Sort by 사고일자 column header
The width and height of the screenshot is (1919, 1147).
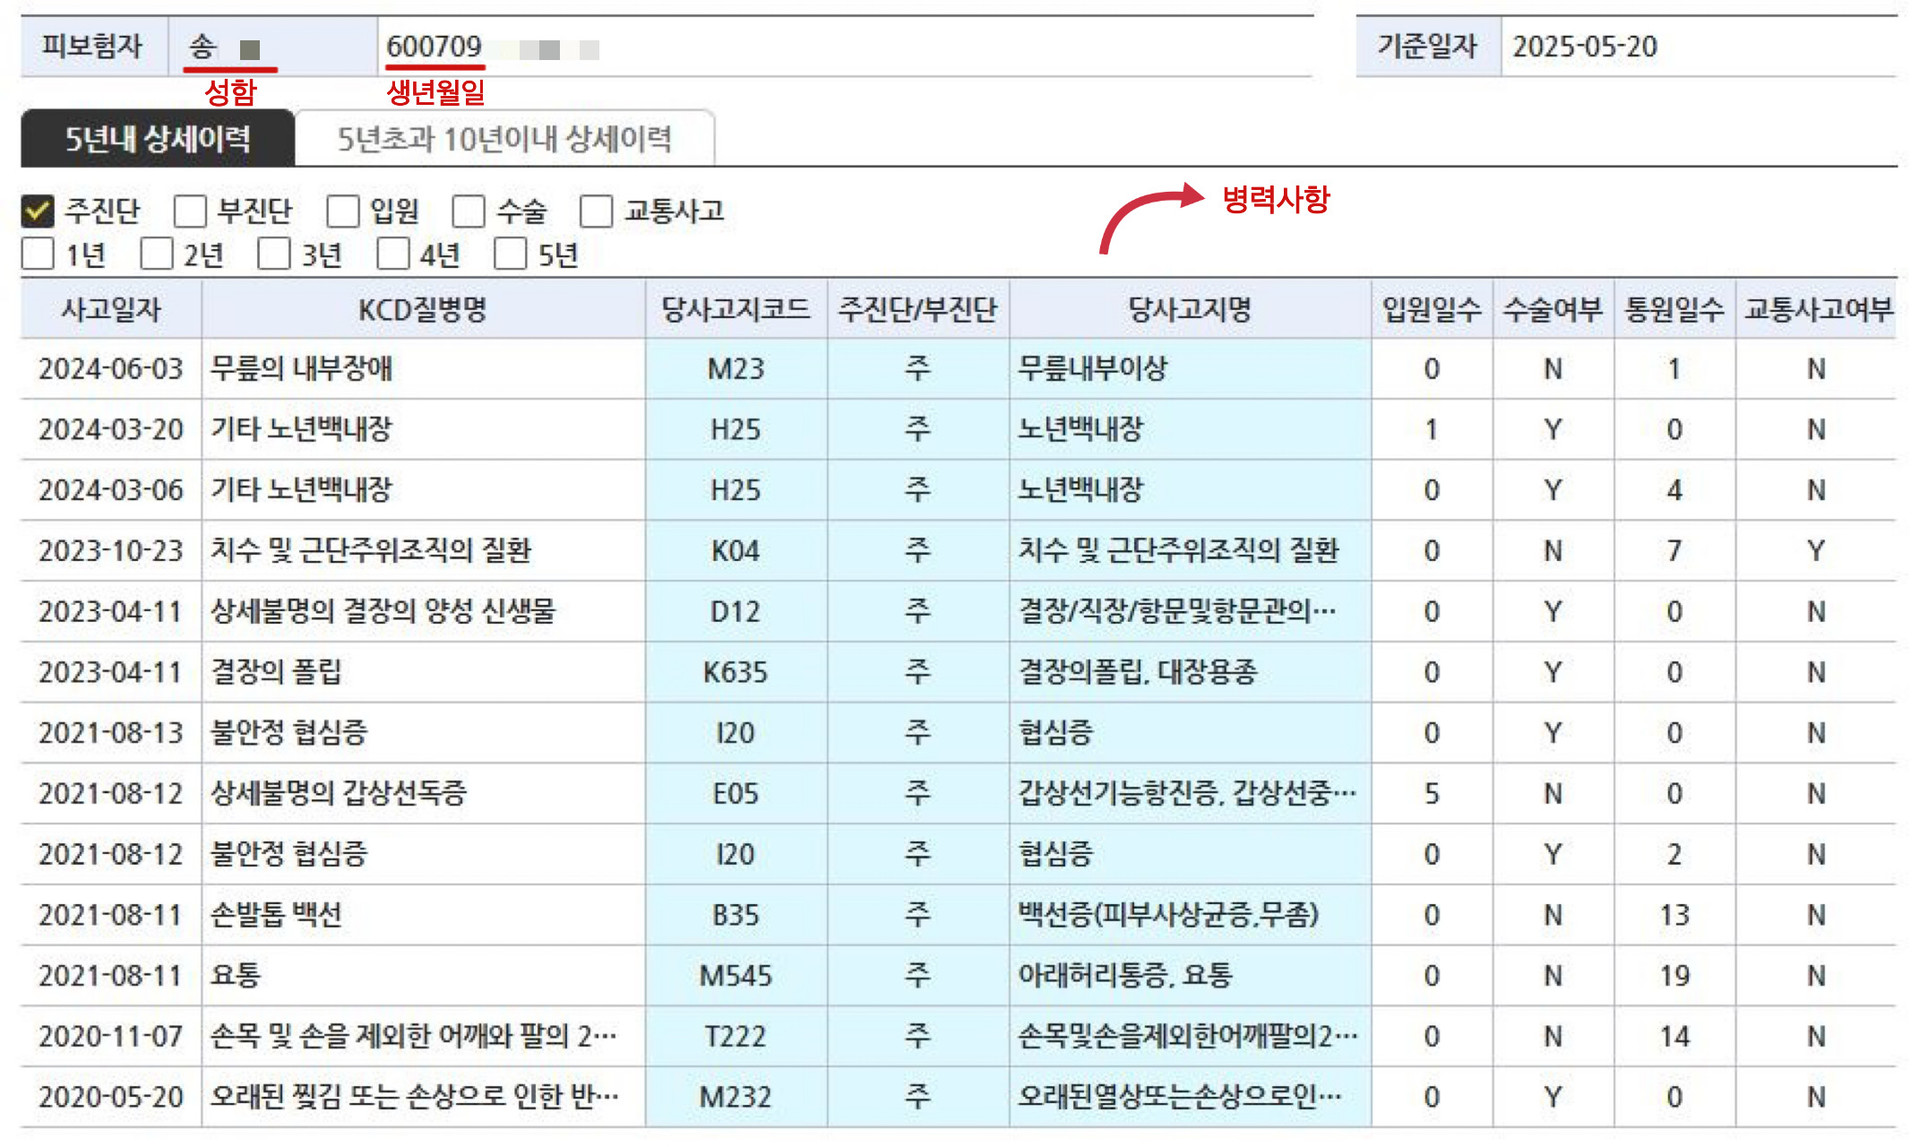111,309
